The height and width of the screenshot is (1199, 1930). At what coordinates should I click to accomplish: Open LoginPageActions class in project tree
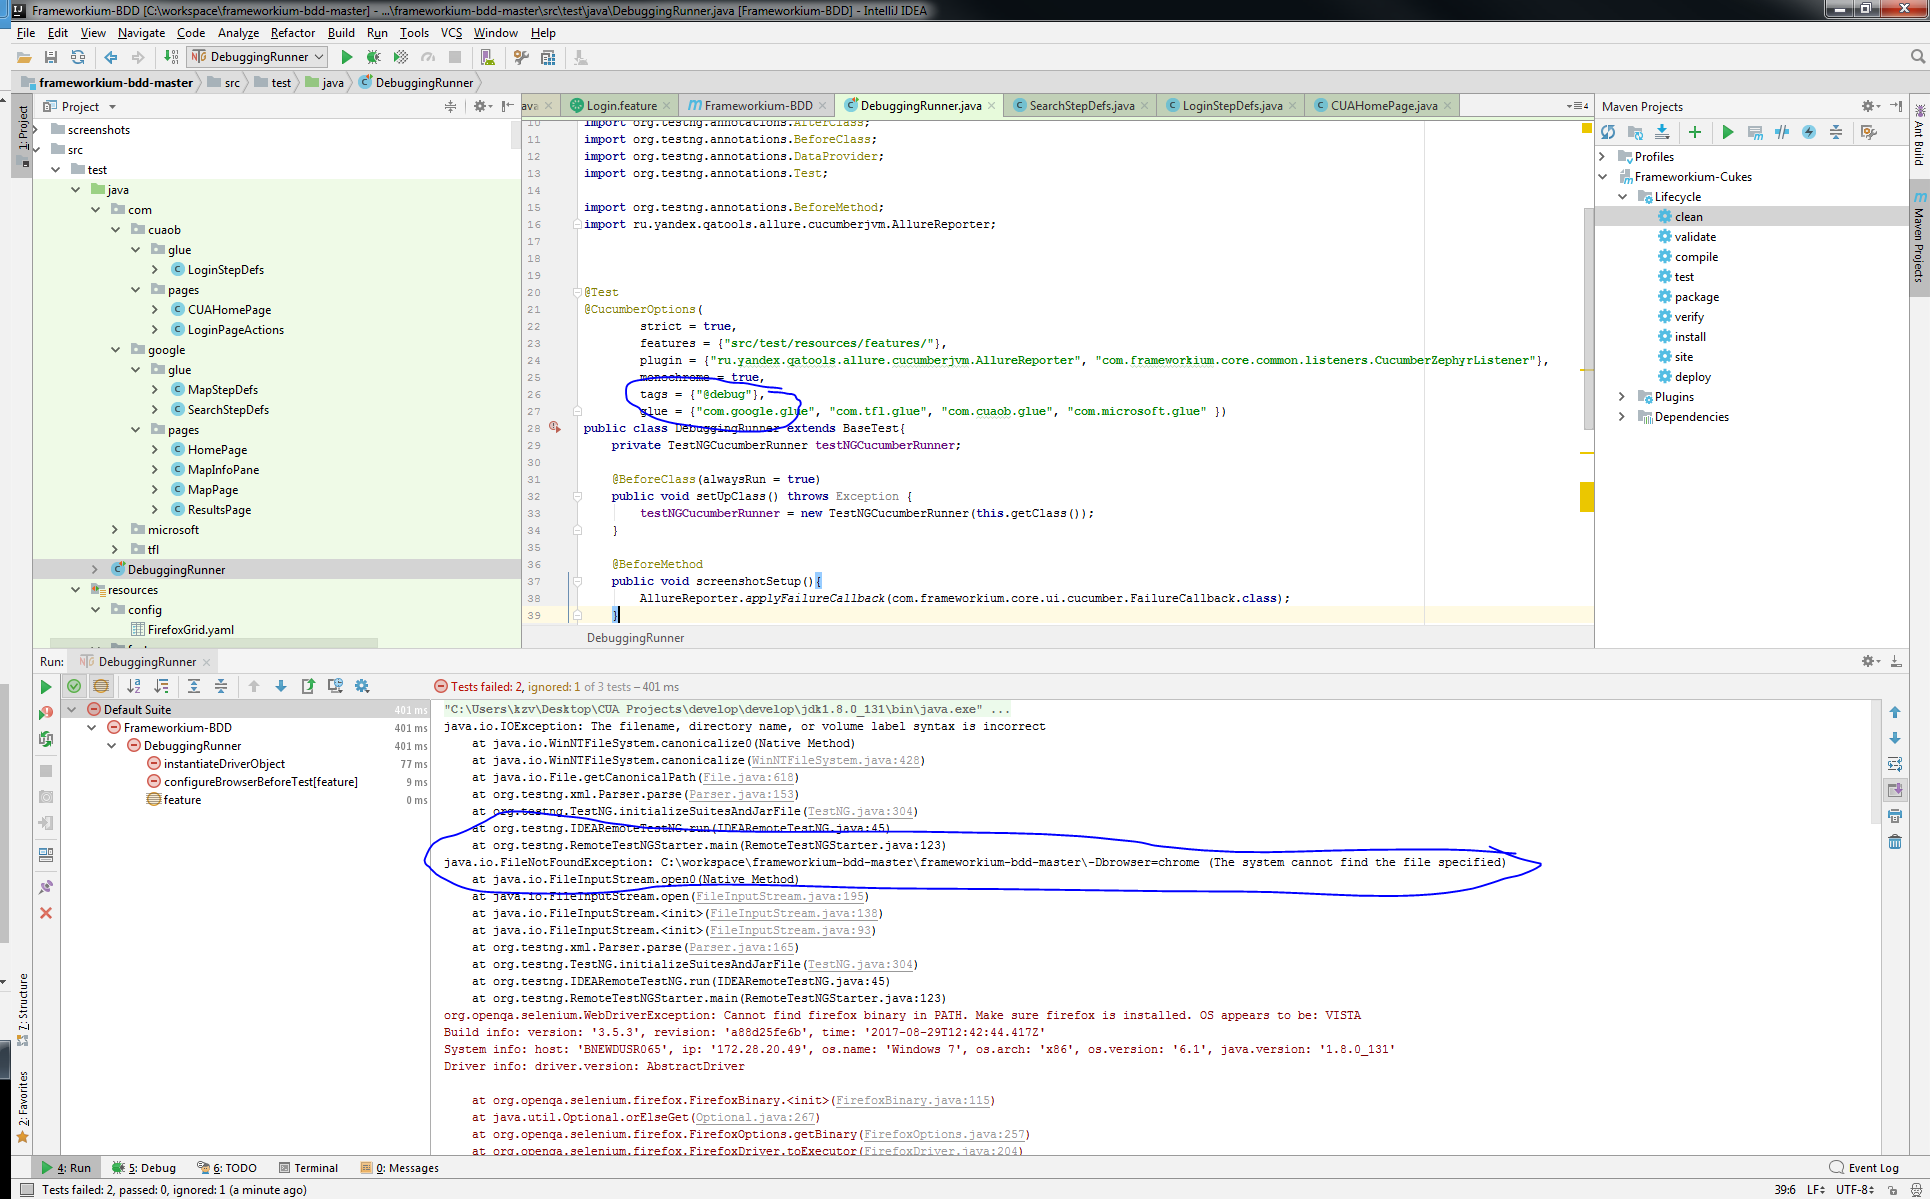pos(235,330)
